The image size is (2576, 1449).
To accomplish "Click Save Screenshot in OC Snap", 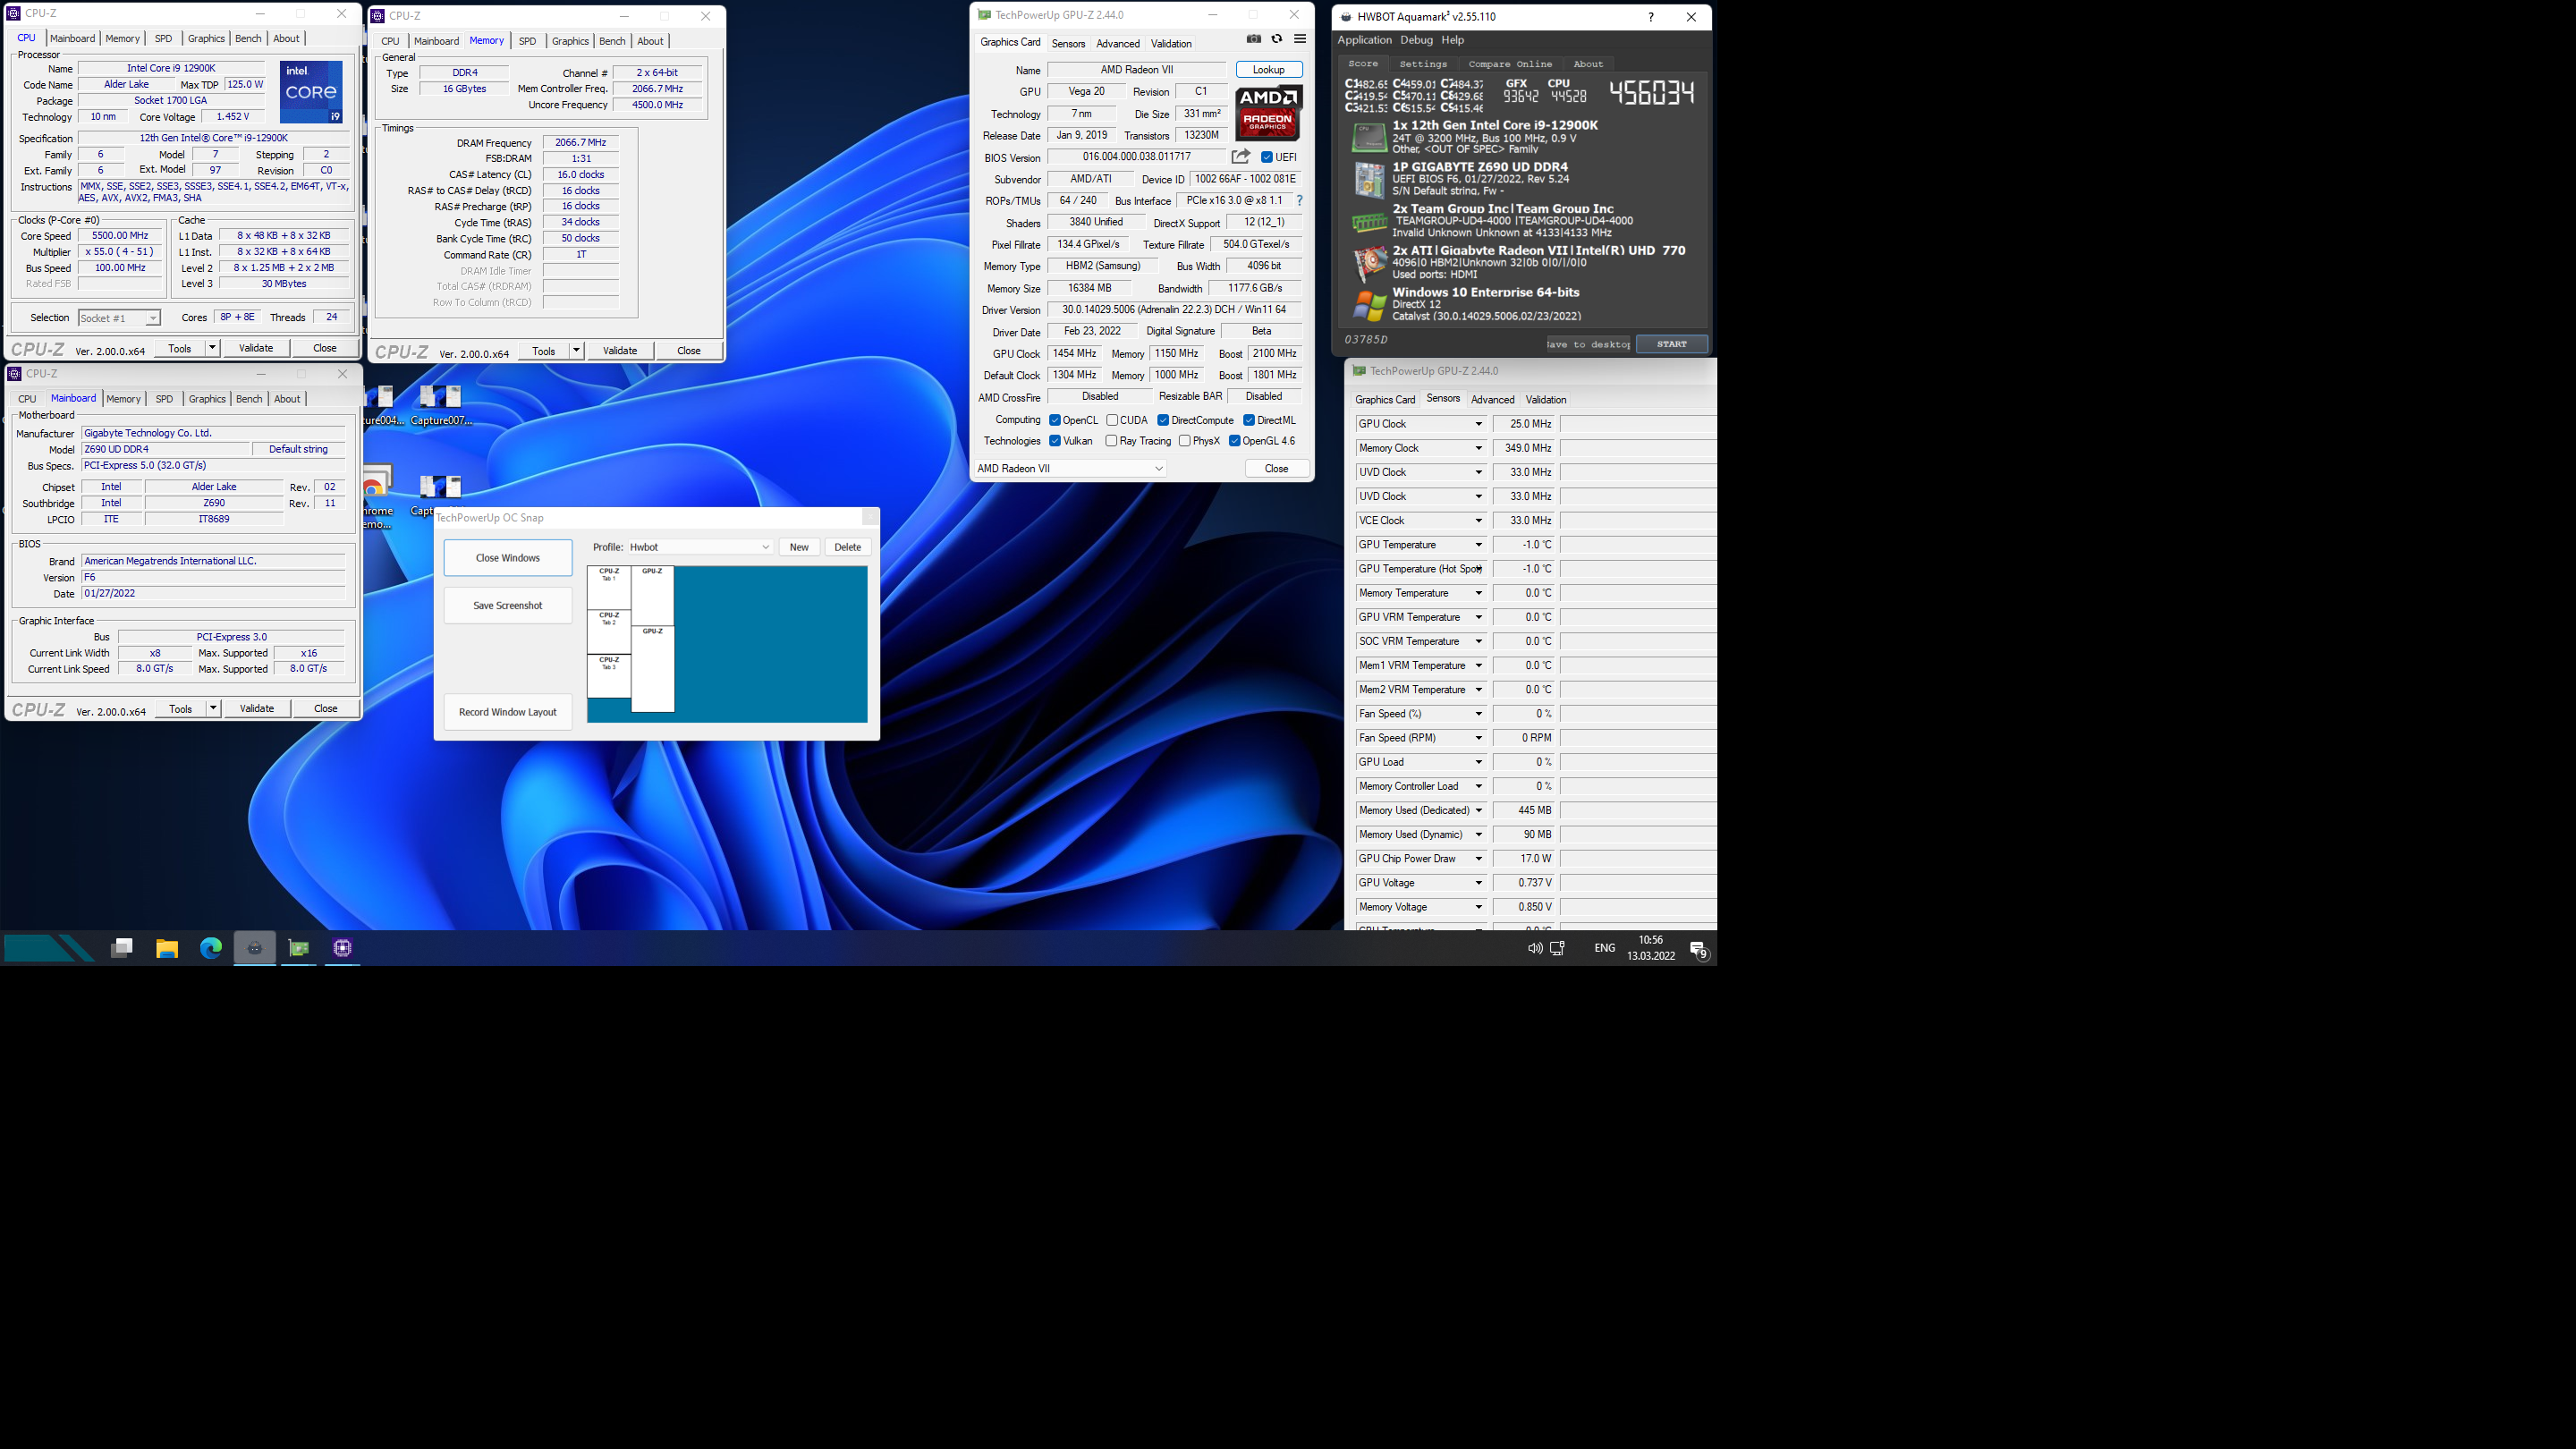I will pos(508,605).
